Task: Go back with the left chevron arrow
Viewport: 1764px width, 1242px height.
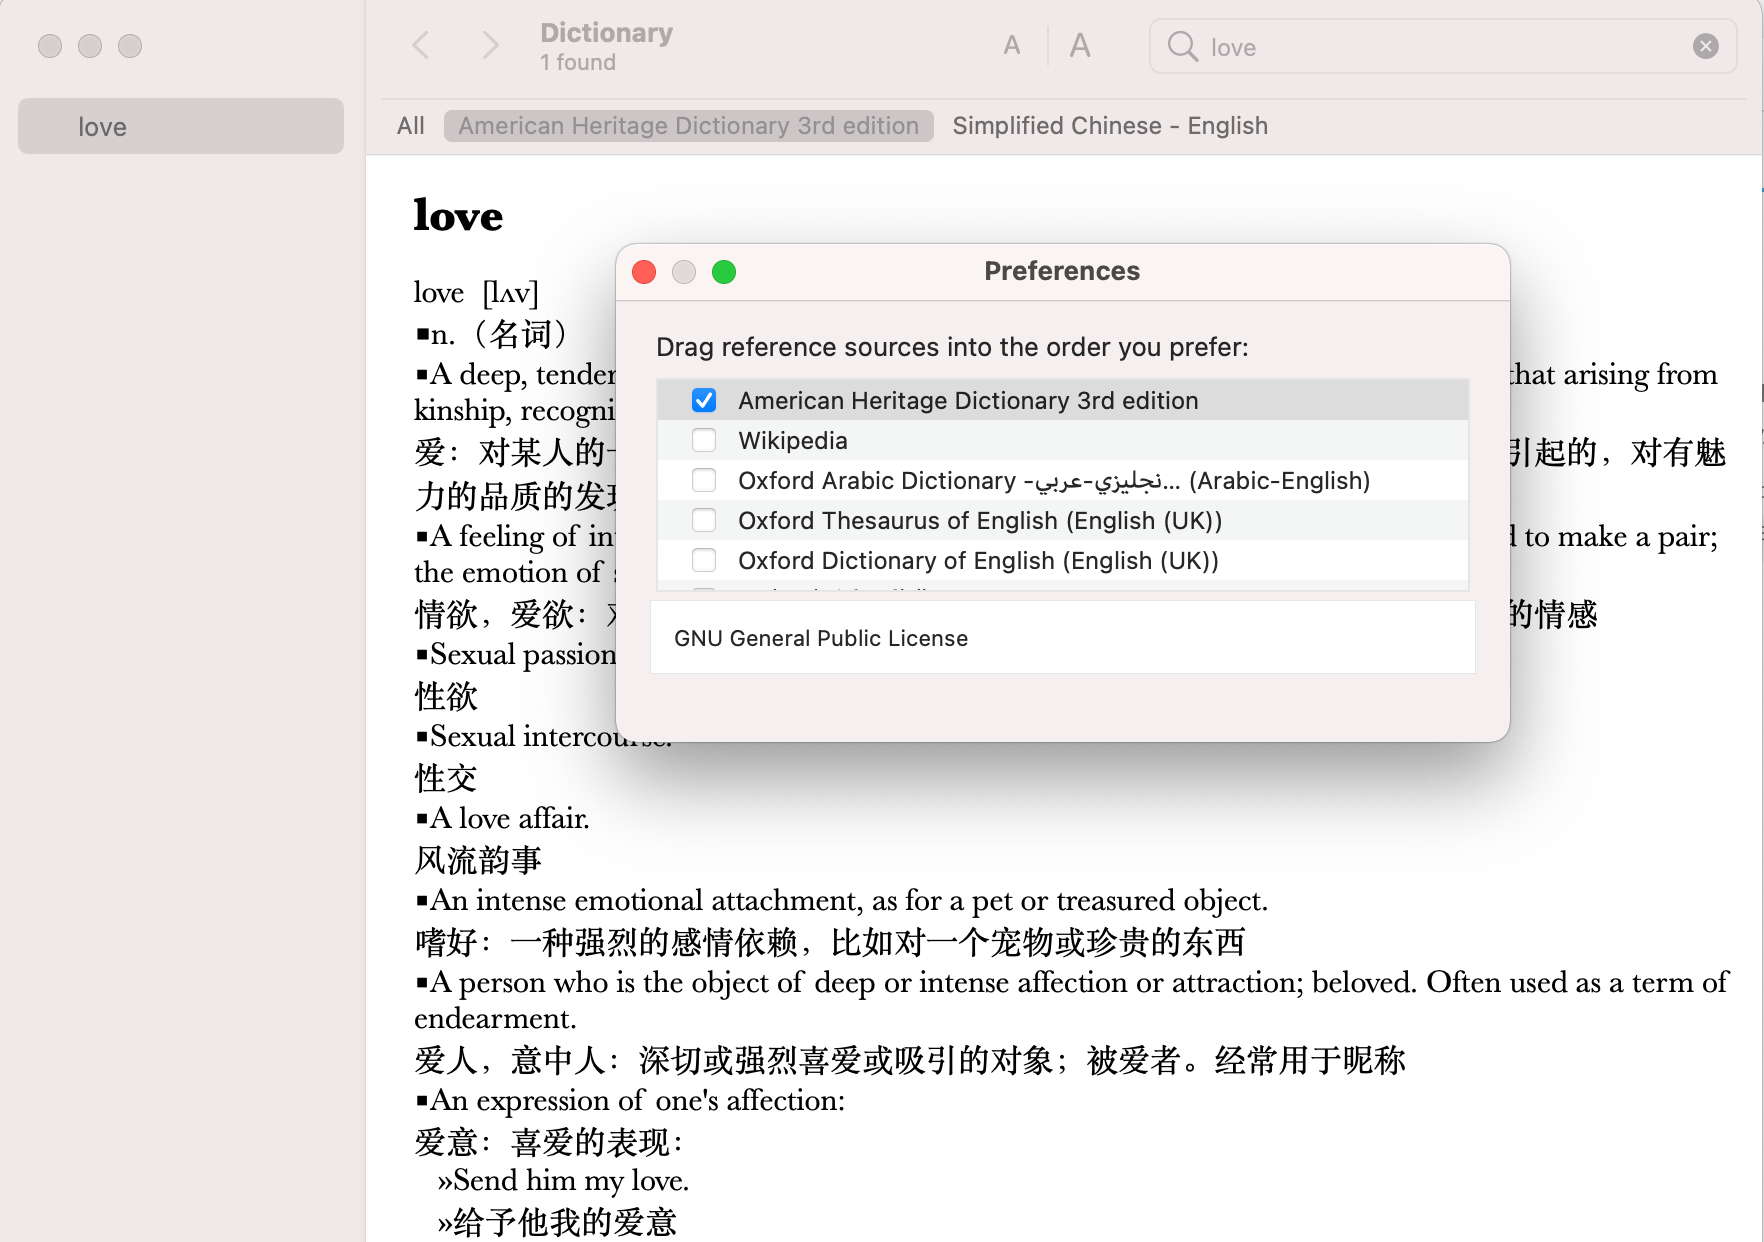Action: (x=421, y=45)
